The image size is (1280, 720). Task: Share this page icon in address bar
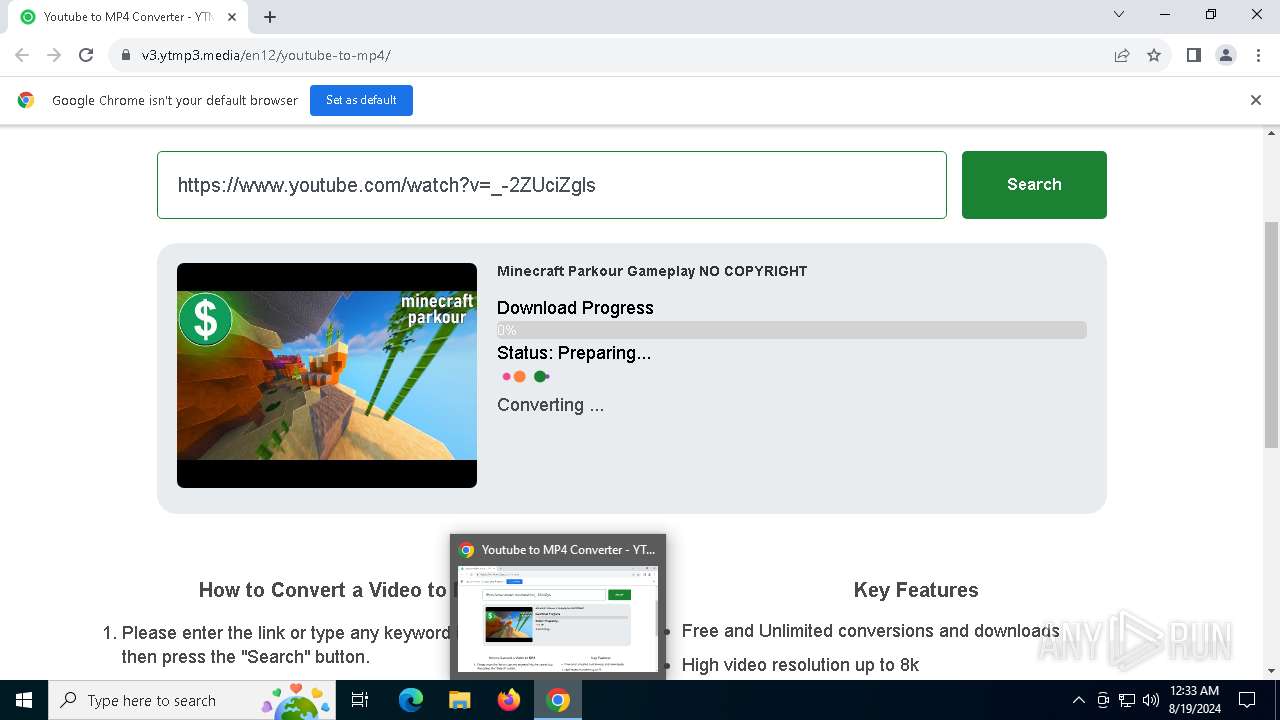(x=1122, y=55)
